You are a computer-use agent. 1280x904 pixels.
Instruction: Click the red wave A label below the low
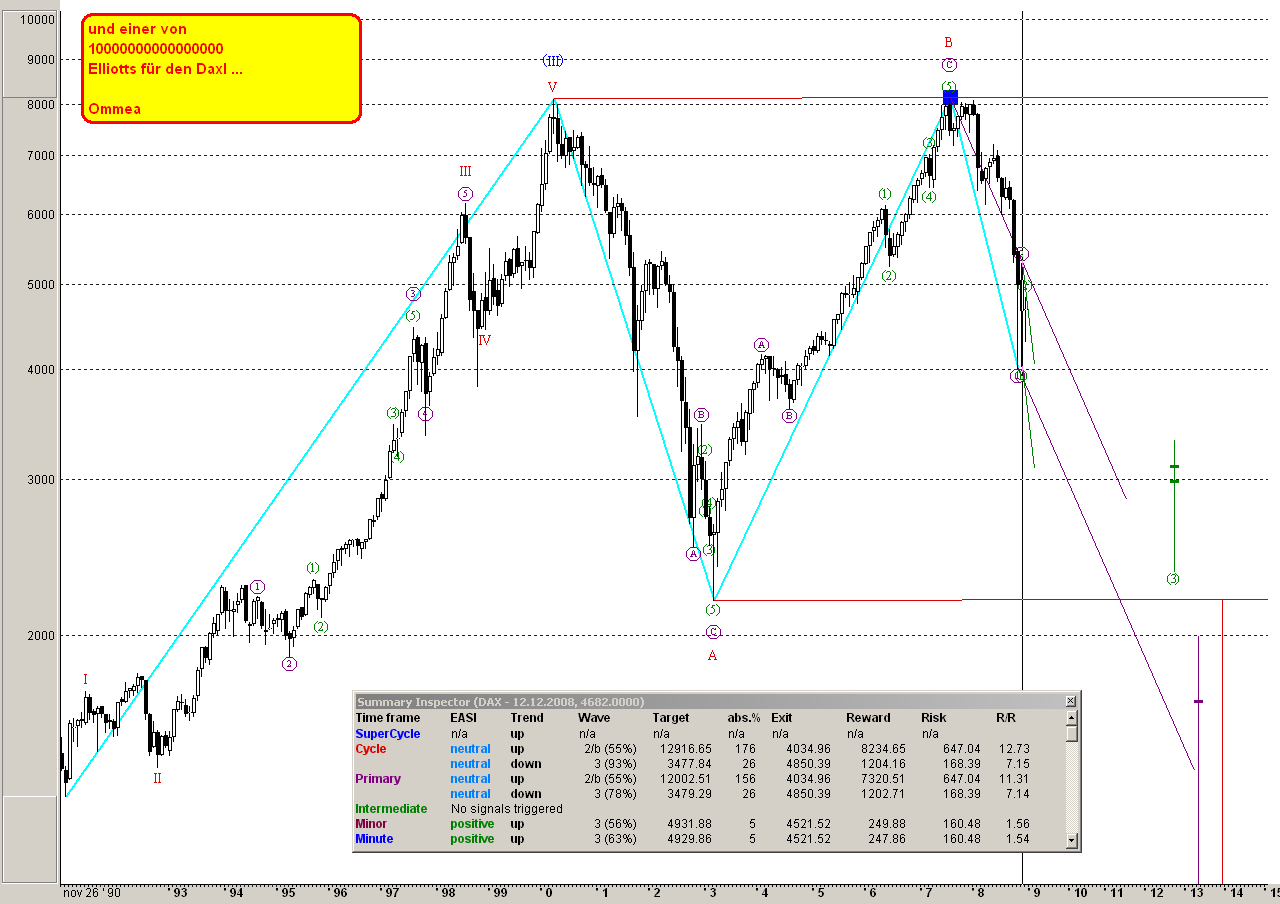(x=712, y=655)
